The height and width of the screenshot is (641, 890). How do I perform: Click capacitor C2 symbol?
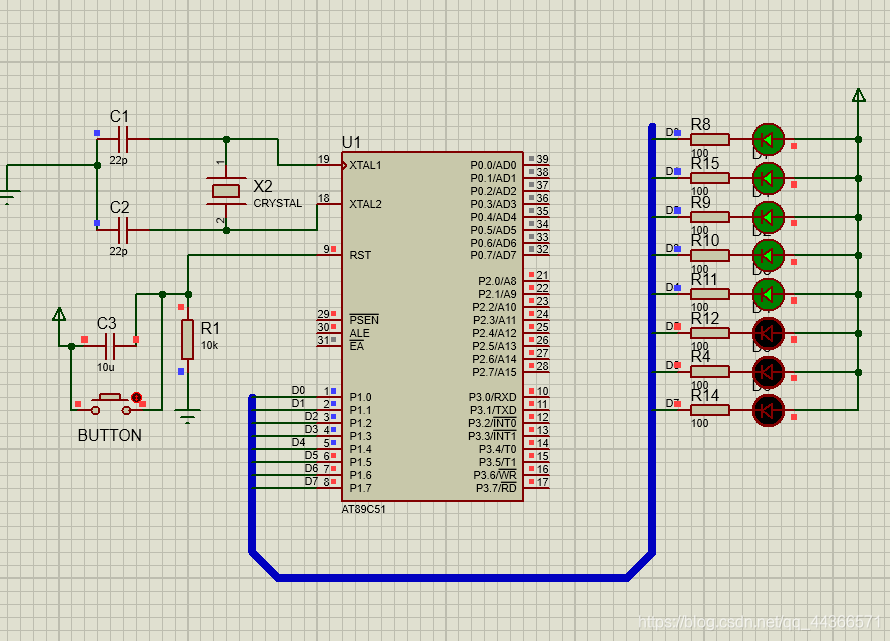pyautogui.click(x=123, y=230)
